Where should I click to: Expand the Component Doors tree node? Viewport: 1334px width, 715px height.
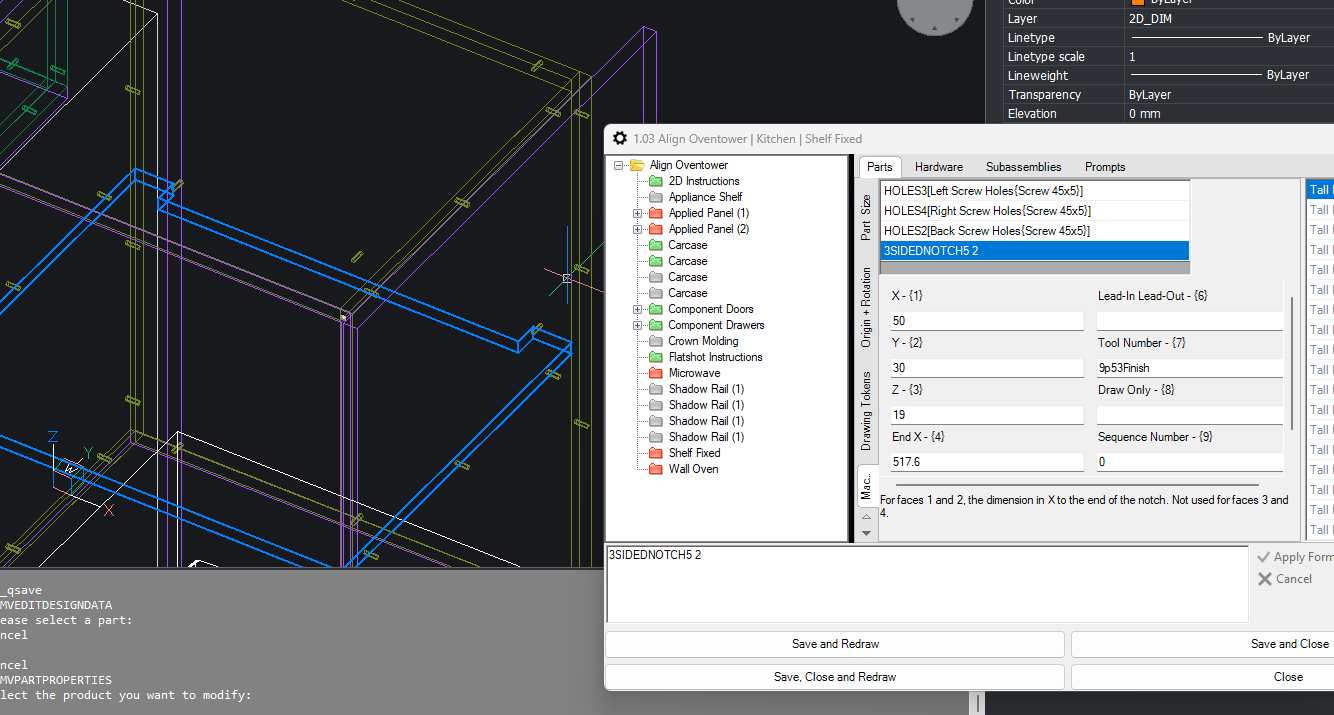(x=637, y=309)
